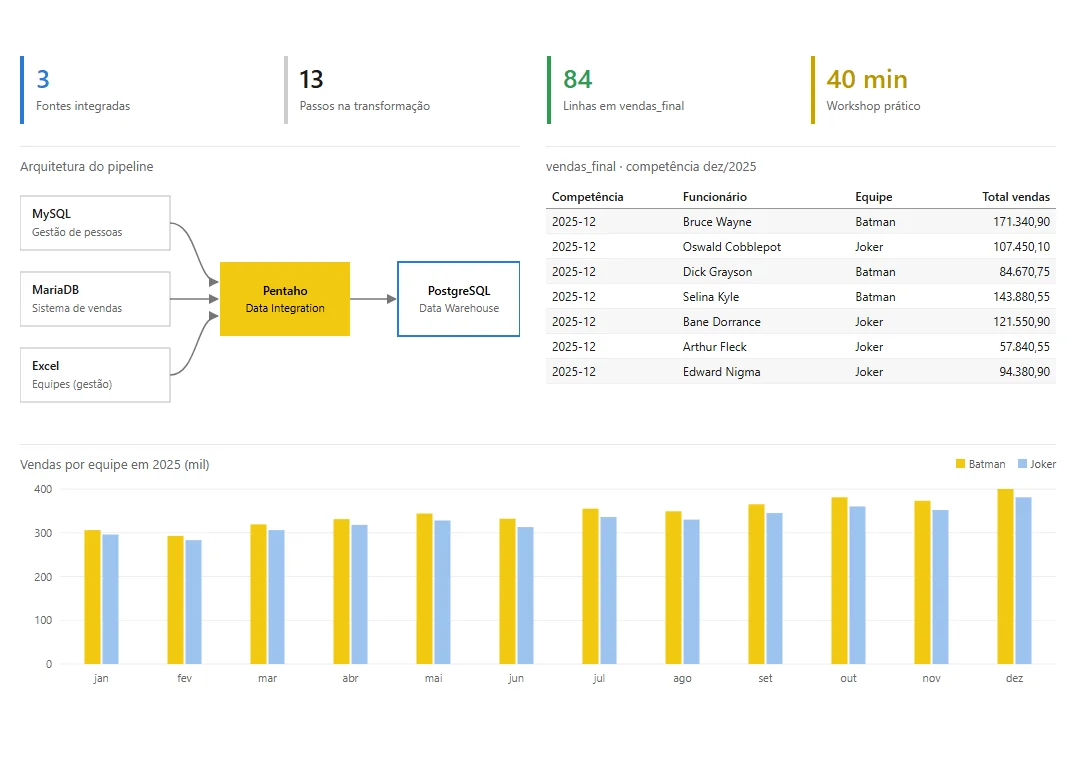Image resolution: width=1076 pixels, height=772 pixels.
Task: Click the 'jan' axis label
Action: 101,678
